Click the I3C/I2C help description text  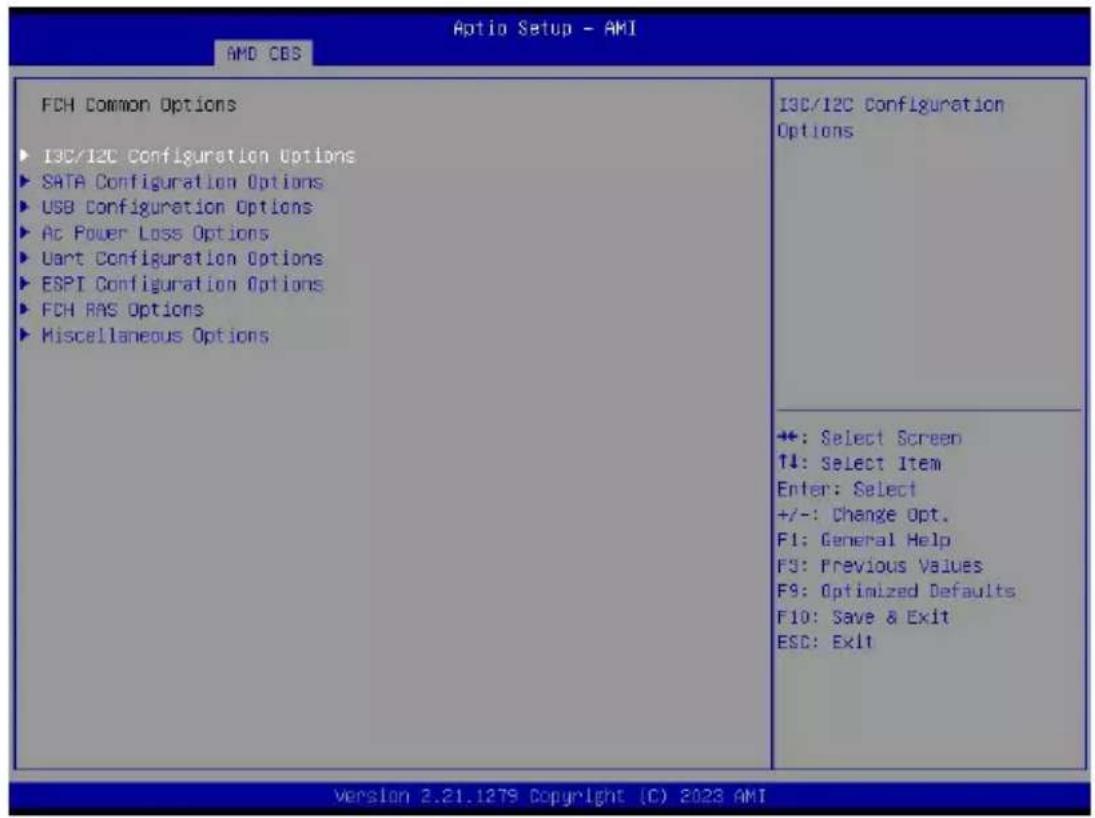[890, 117]
